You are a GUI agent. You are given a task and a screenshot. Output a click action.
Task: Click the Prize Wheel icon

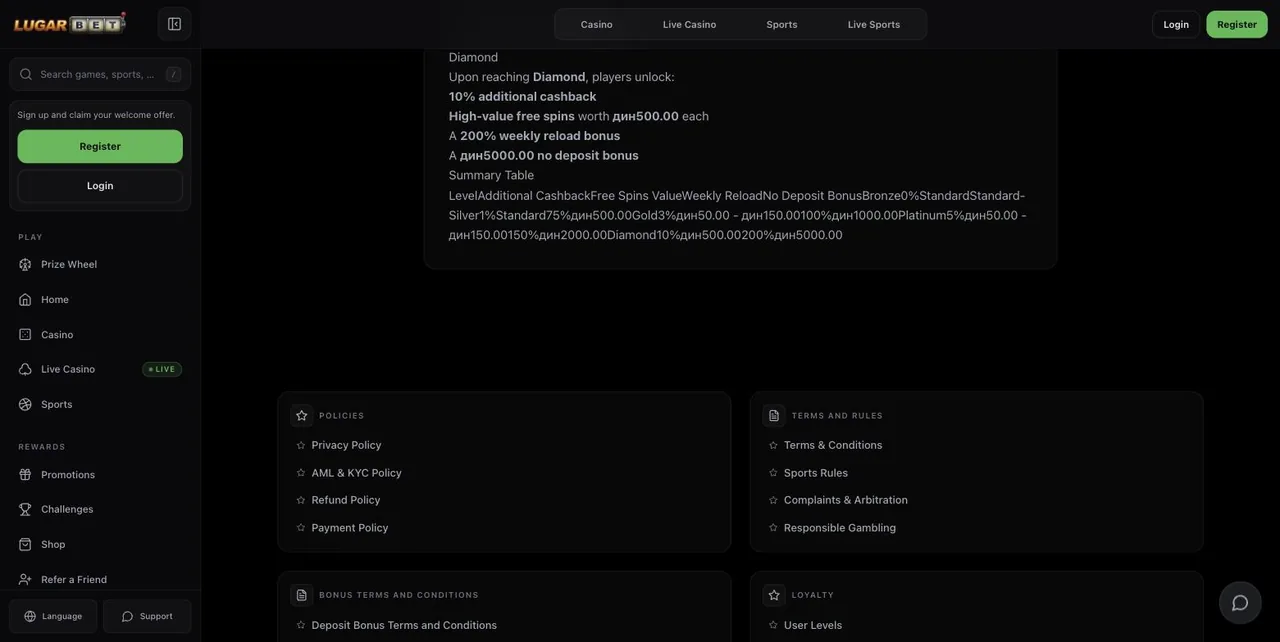click(x=25, y=265)
